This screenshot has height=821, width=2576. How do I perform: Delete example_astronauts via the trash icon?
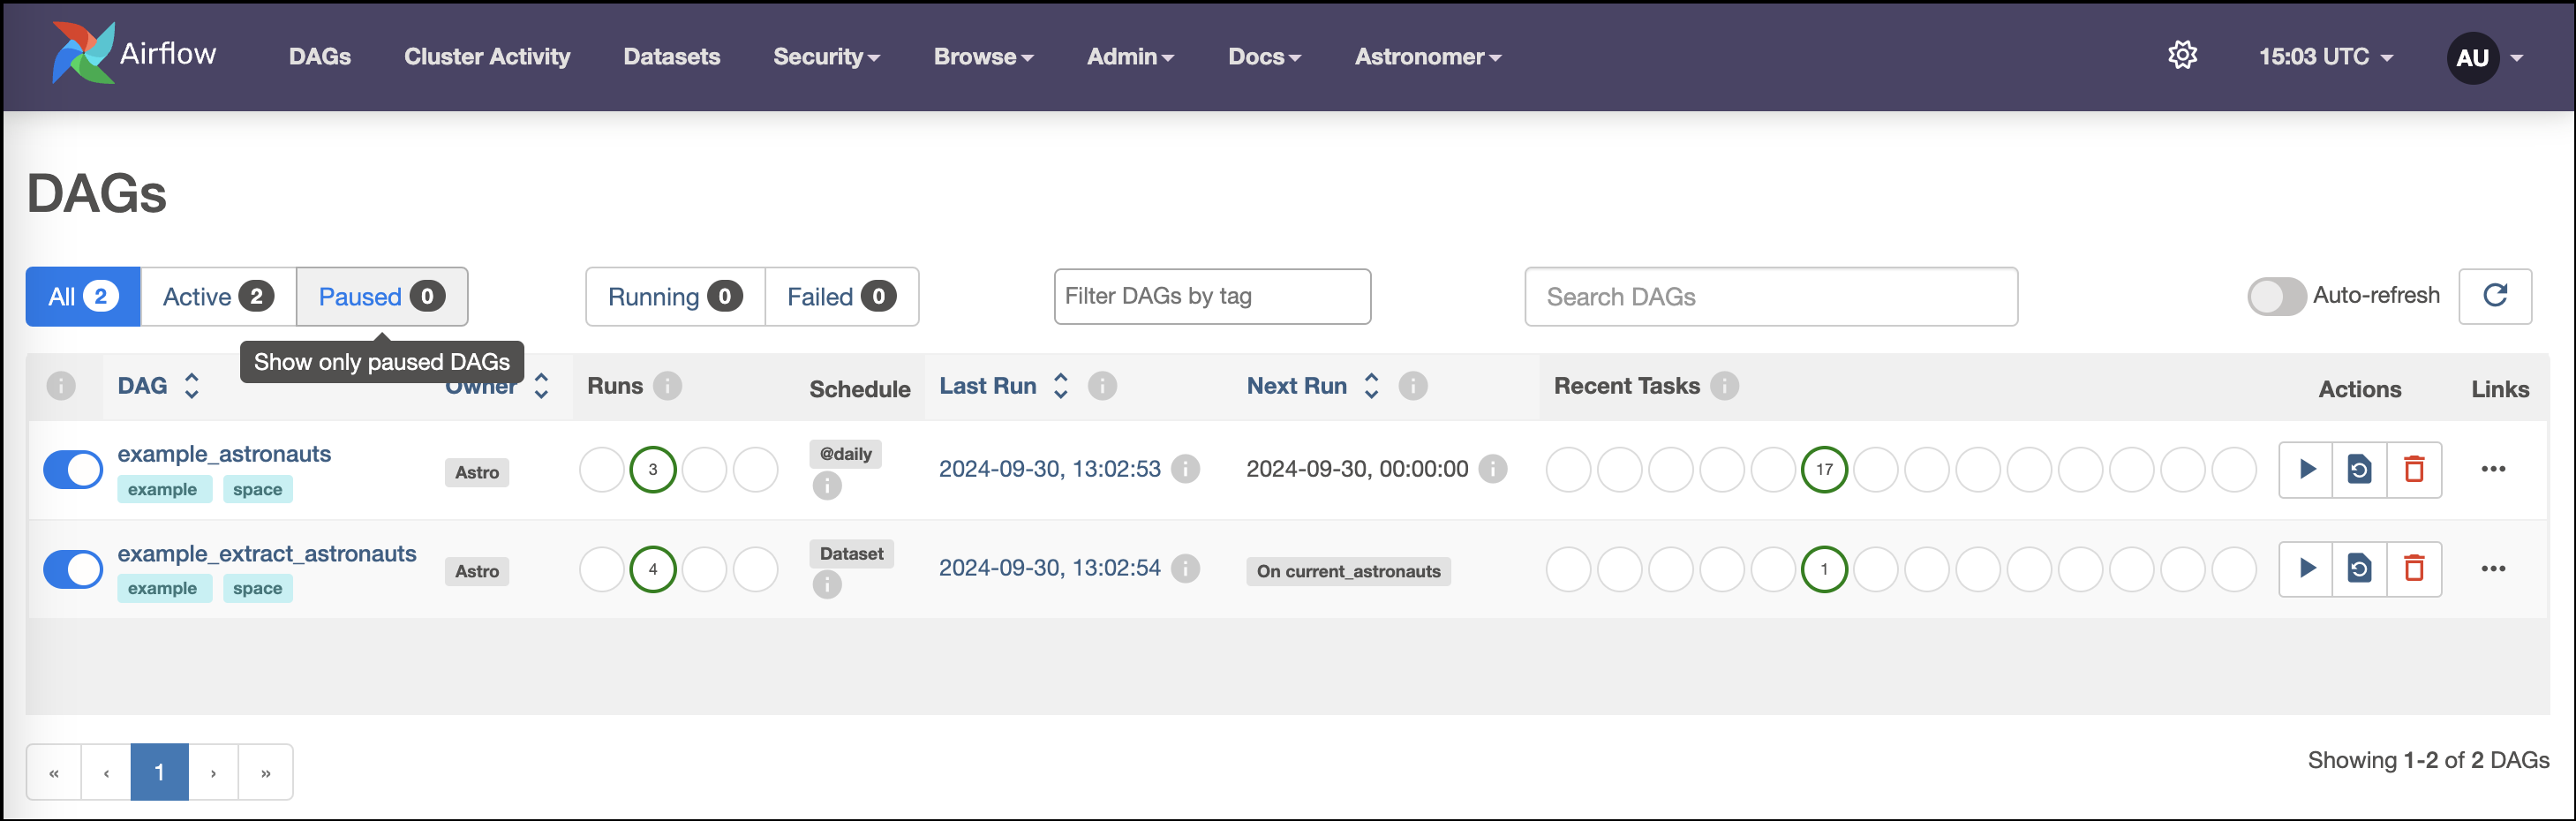point(2414,469)
